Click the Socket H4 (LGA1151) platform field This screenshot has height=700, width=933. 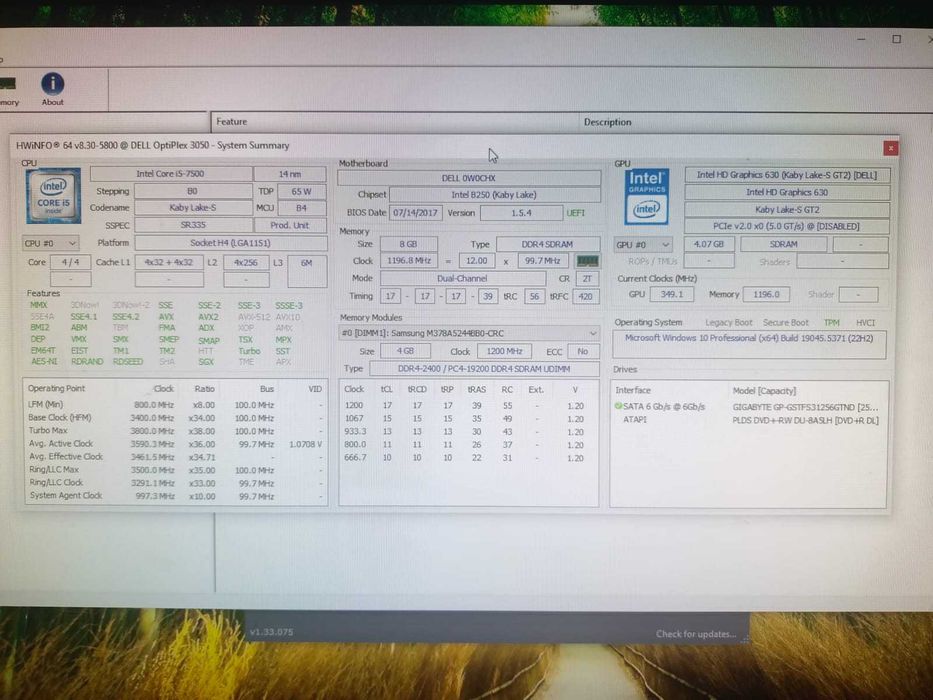coord(230,243)
